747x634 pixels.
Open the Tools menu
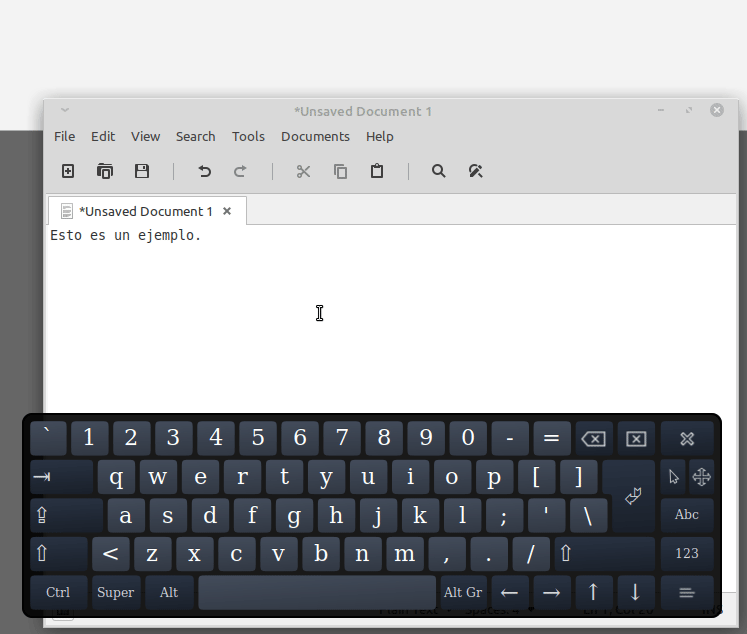(x=248, y=136)
